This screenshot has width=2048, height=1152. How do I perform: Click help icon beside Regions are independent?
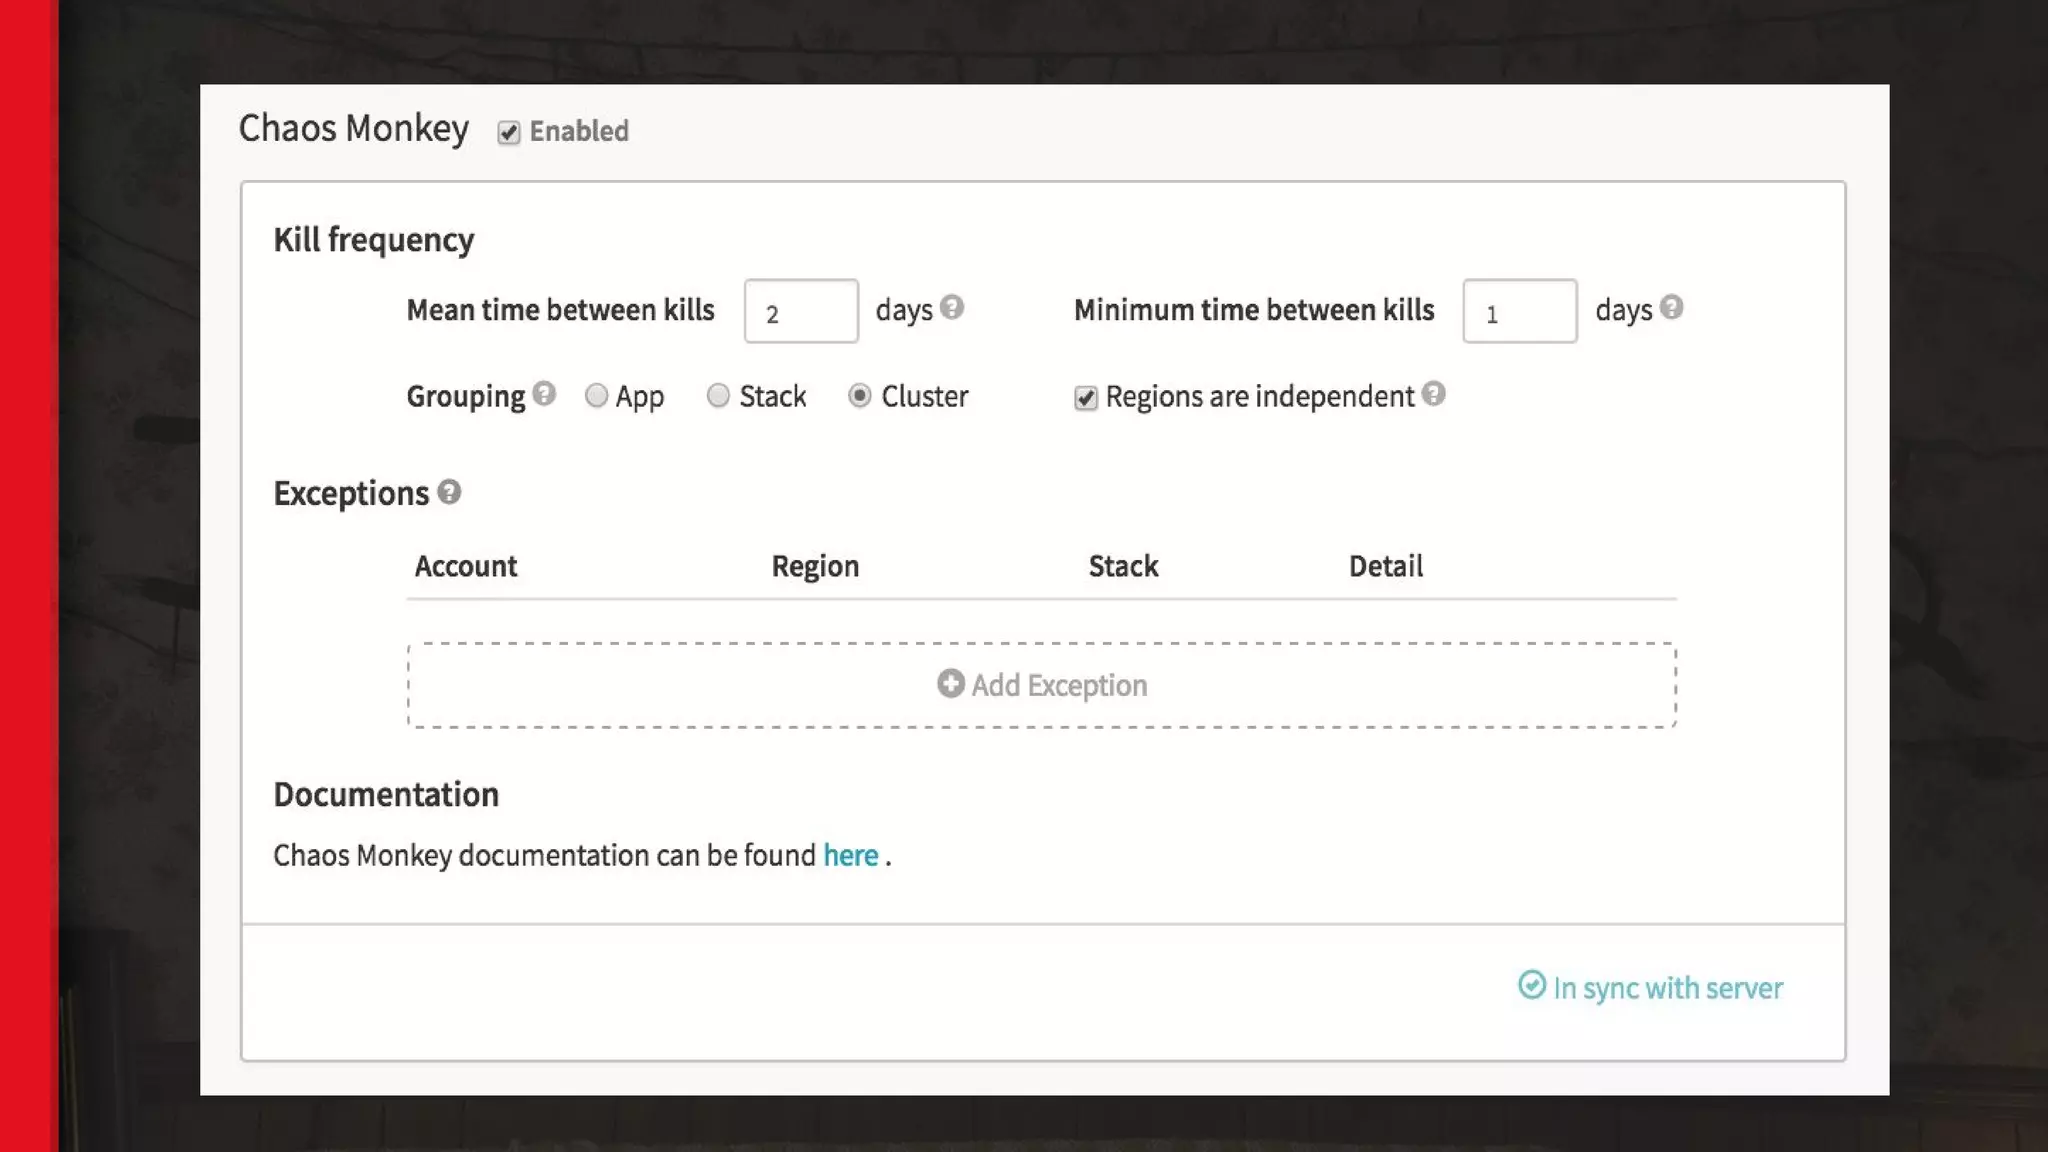[x=1433, y=394]
